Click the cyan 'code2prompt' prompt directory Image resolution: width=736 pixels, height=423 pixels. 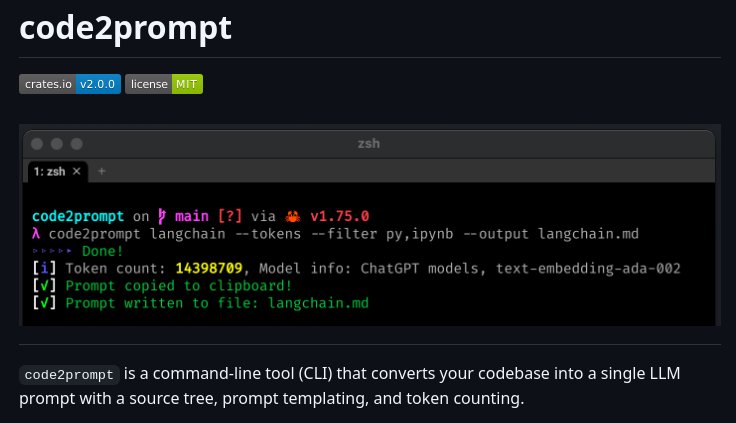coord(78,216)
